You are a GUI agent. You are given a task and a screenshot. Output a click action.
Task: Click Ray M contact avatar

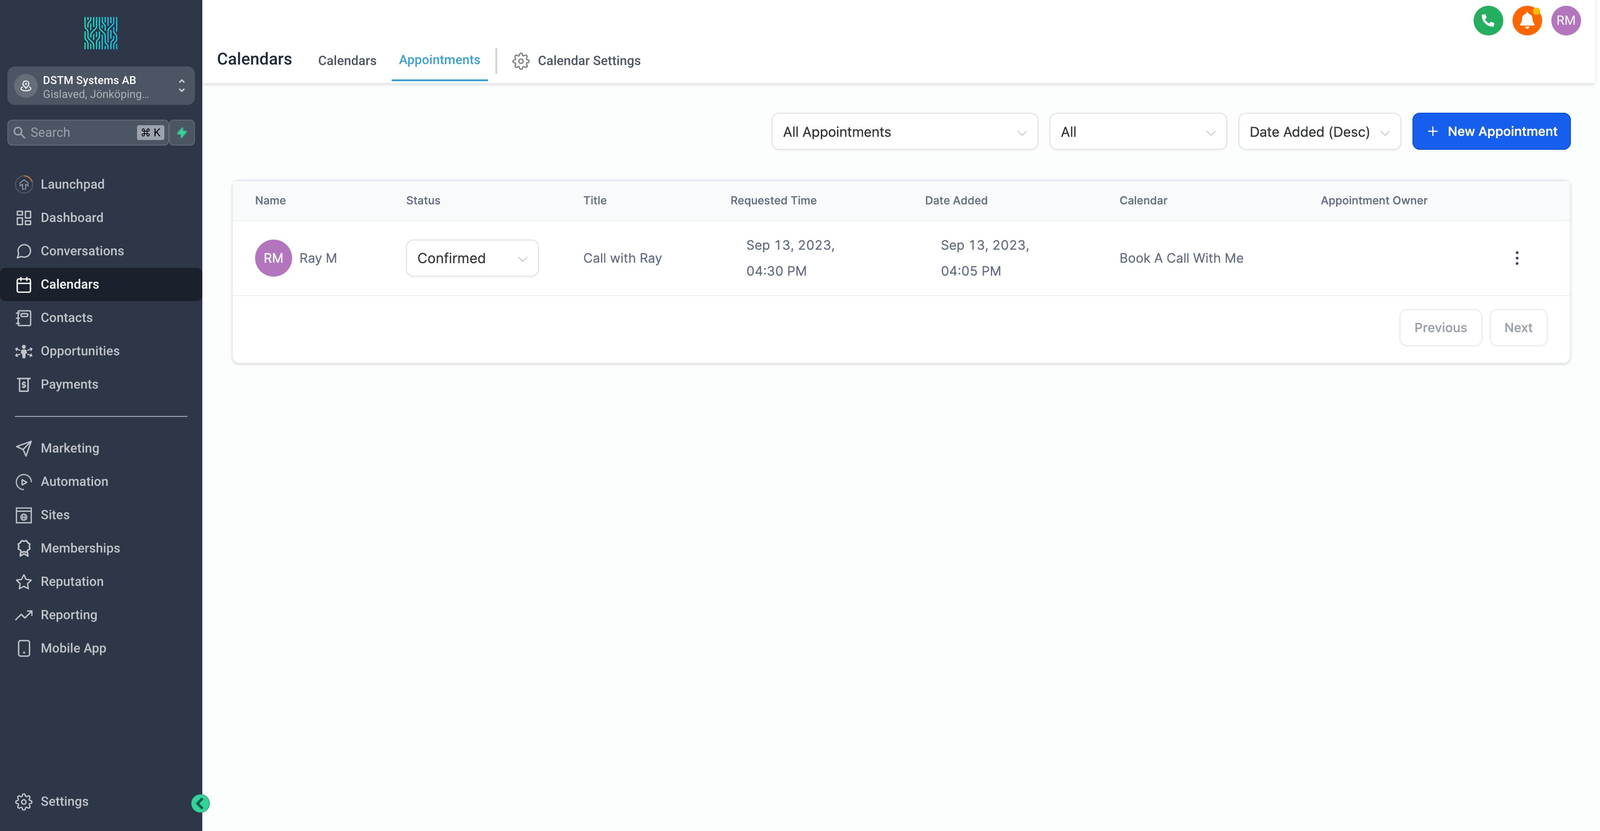[273, 258]
